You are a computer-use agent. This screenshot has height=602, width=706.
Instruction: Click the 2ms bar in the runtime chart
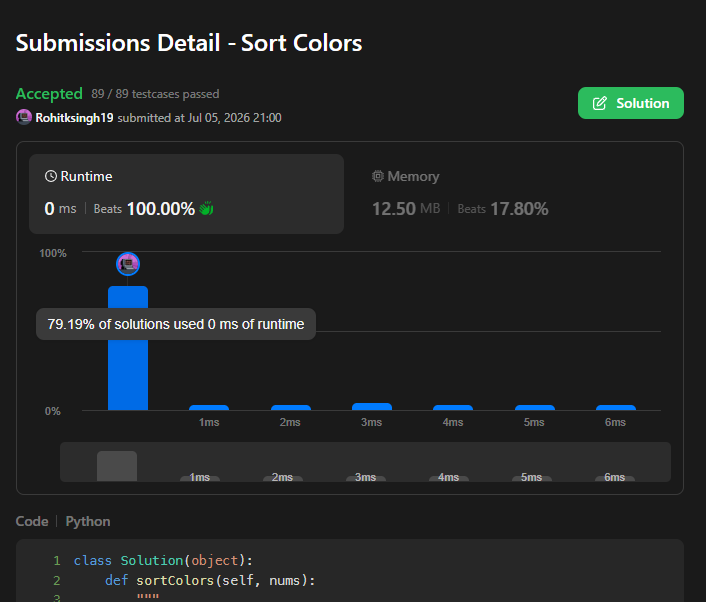pyautogui.click(x=291, y=407)
